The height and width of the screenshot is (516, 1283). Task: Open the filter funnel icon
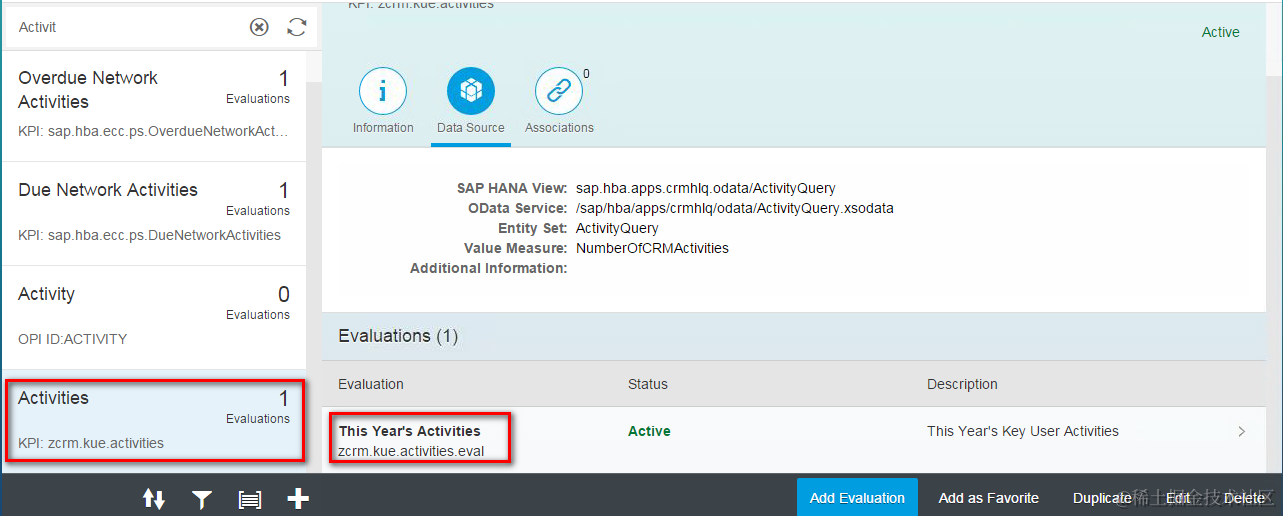point(202,498)
